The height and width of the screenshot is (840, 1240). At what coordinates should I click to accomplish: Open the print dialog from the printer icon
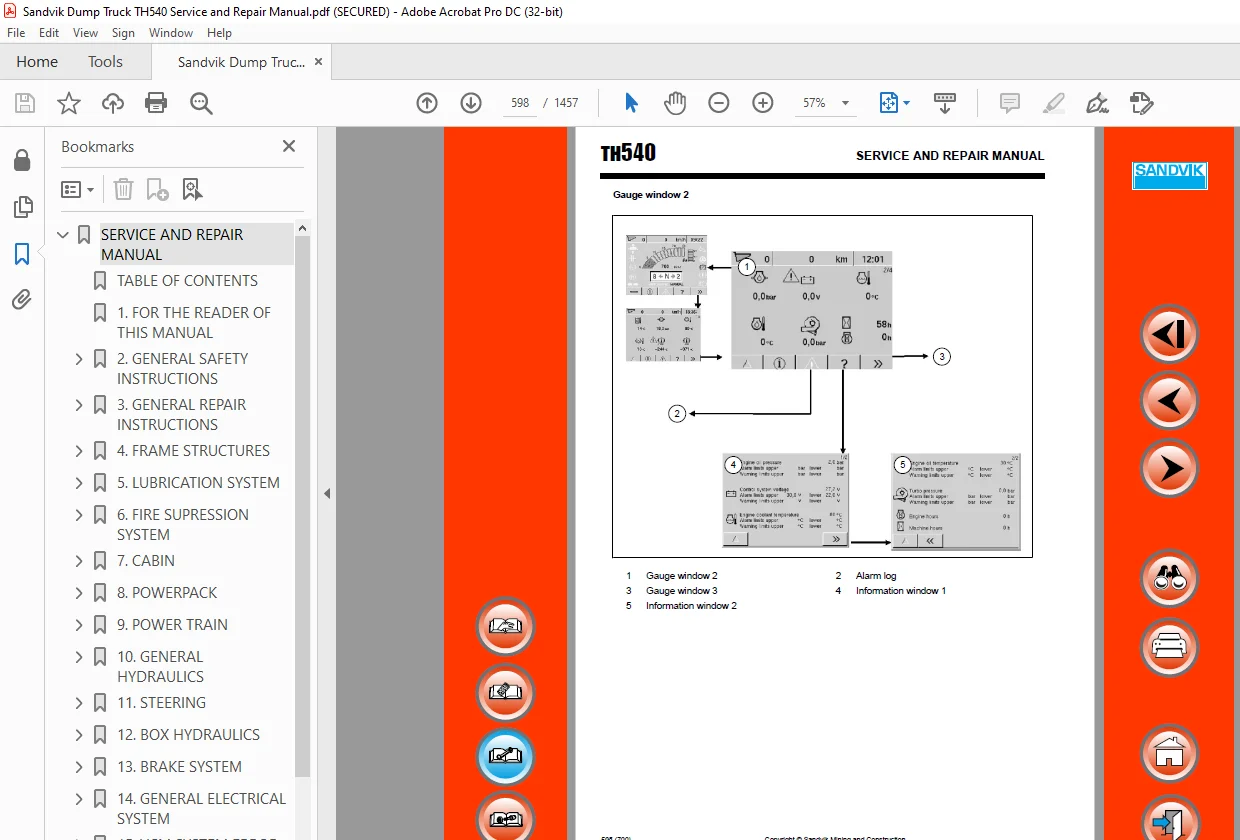(156, 103)
